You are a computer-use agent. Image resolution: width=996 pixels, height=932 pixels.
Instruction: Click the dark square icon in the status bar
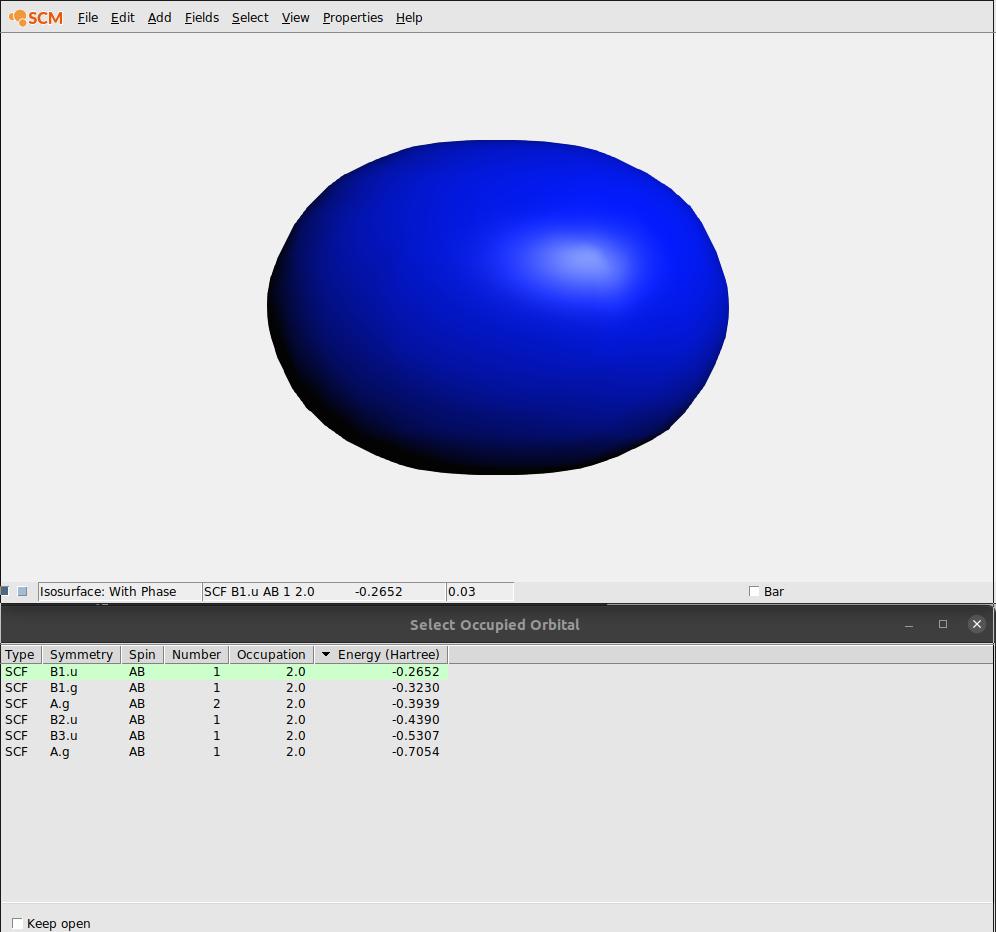tap(5, 591)
